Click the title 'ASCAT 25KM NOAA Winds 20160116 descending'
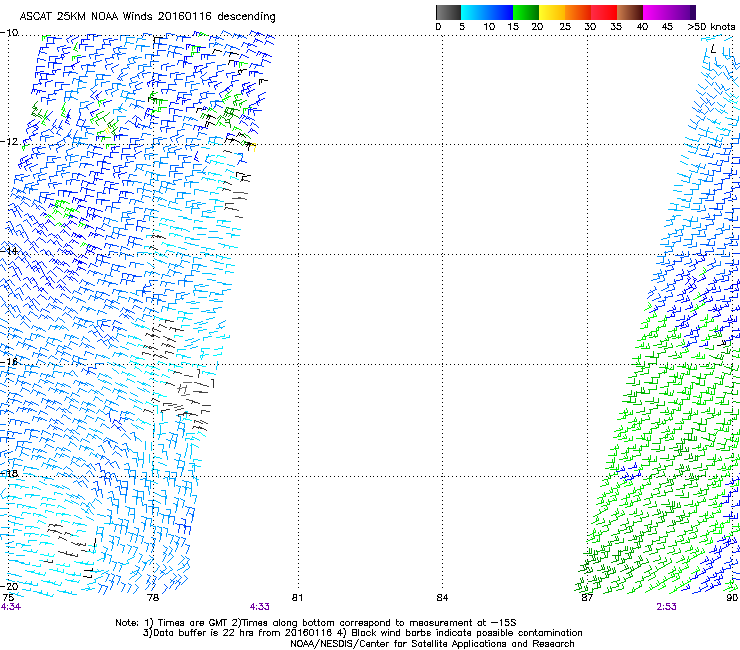740x650 pixels. pyautogui.click(x=147, y=17)
